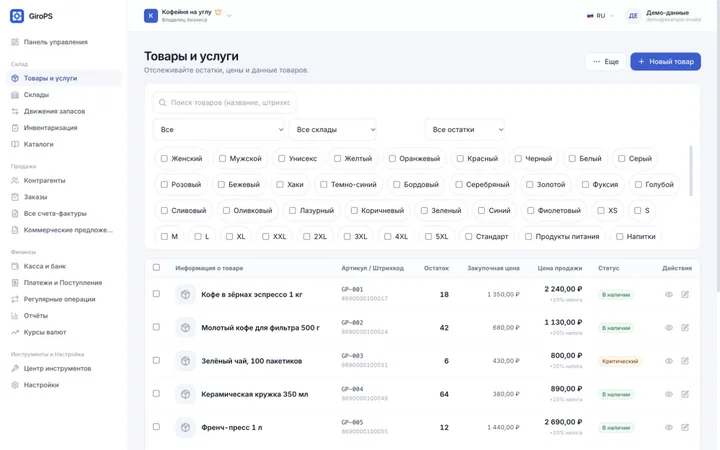Click edit icon for Френч-пресс row
Screen dimensions: 720x450
tap(685, 428)
